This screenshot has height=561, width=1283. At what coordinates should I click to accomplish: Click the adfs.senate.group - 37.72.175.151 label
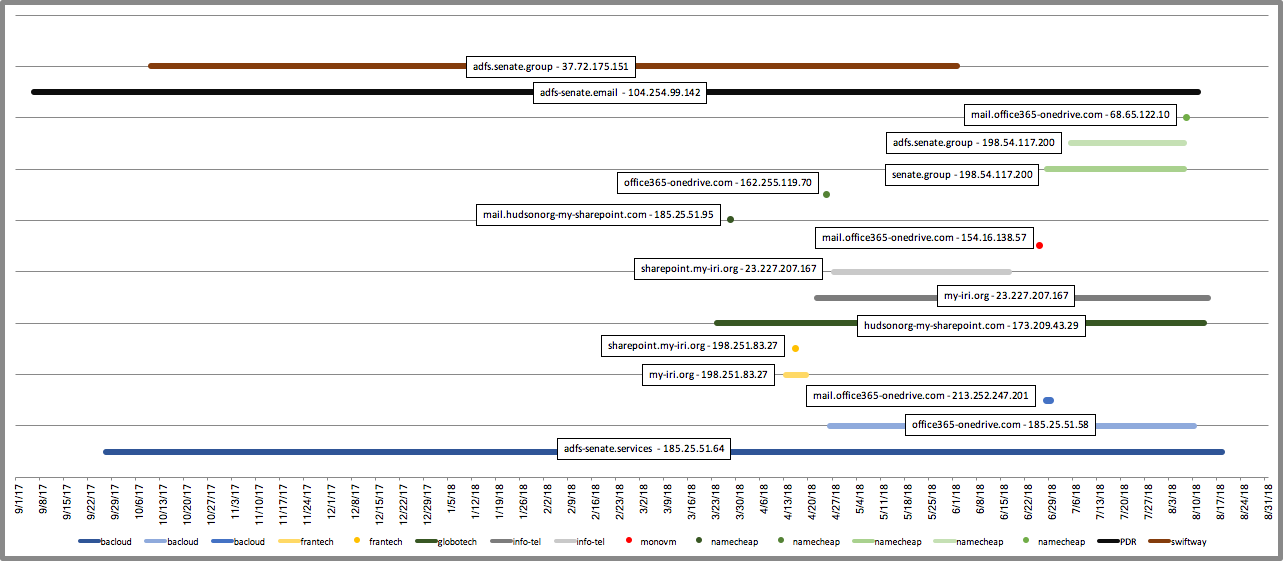551,67
